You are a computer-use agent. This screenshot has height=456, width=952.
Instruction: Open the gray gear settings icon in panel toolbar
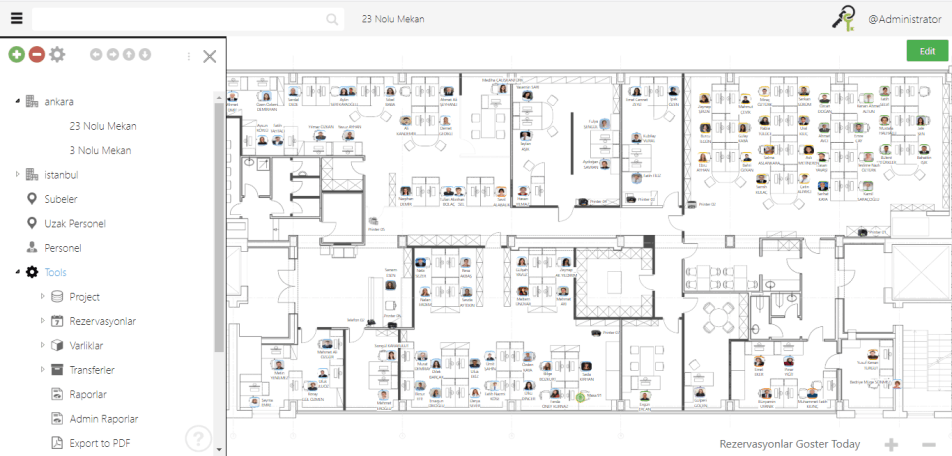pos(57,55)
